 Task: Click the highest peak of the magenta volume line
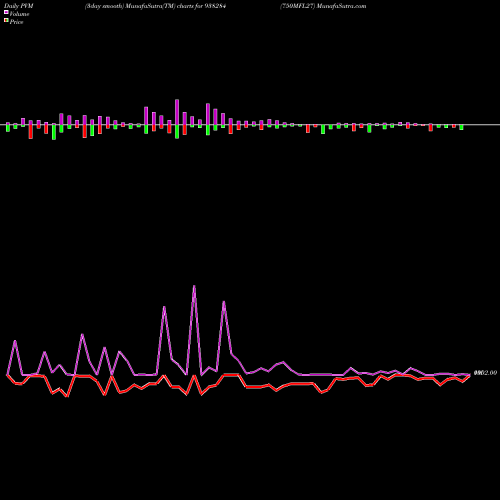pos(194,286)
